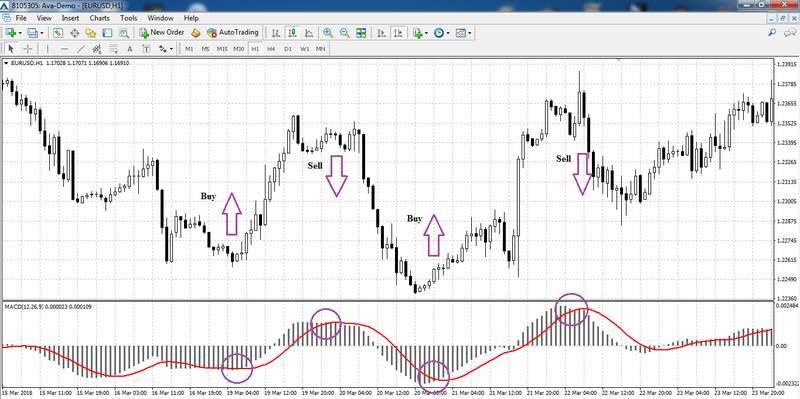Select the draw trendline tool
Viewport: 800px width, 399px height.
81,49
